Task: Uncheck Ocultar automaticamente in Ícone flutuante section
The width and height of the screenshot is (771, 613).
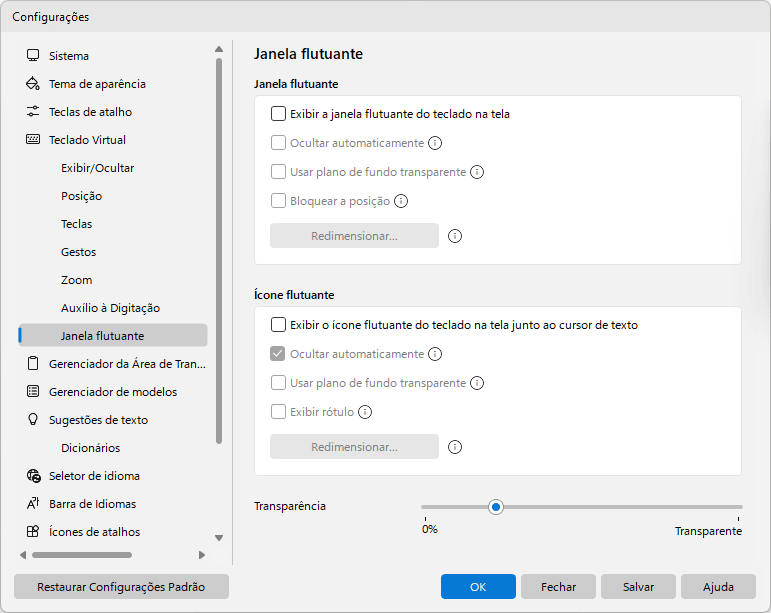Action: click(278, 354)
